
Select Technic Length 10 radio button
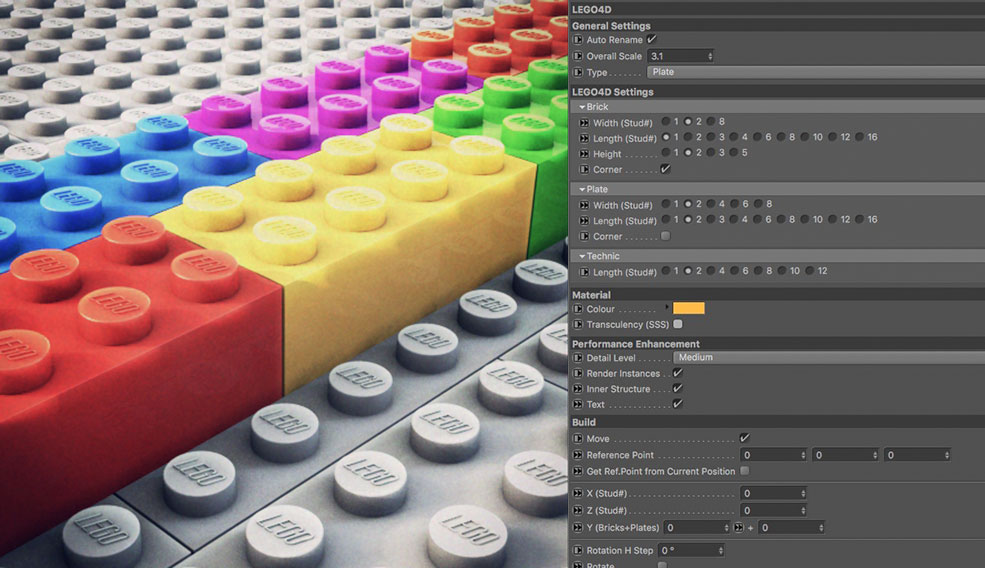(782, 271)
